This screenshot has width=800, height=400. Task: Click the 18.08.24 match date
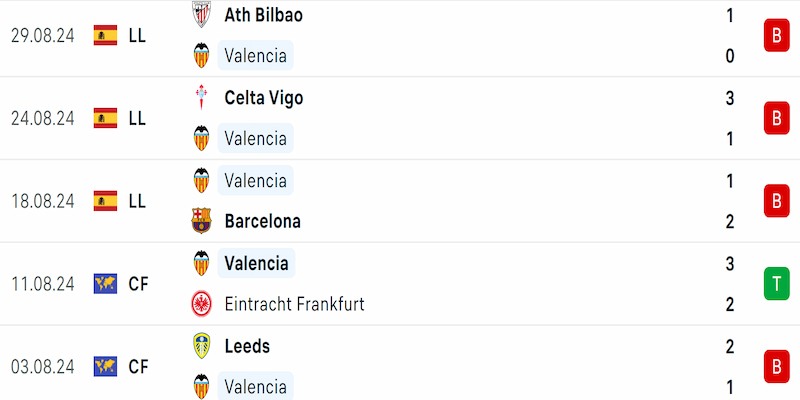[x=43, y=201]
